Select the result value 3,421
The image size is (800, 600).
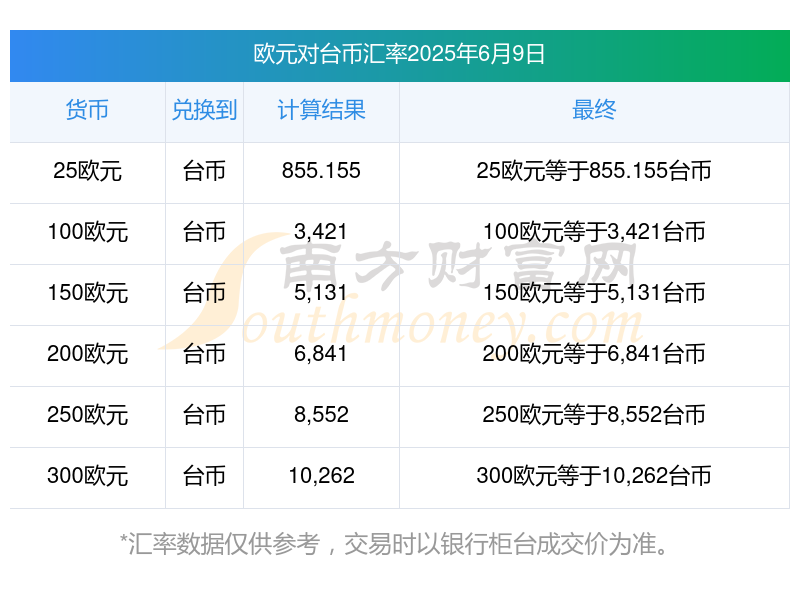(x=321, y=232)
